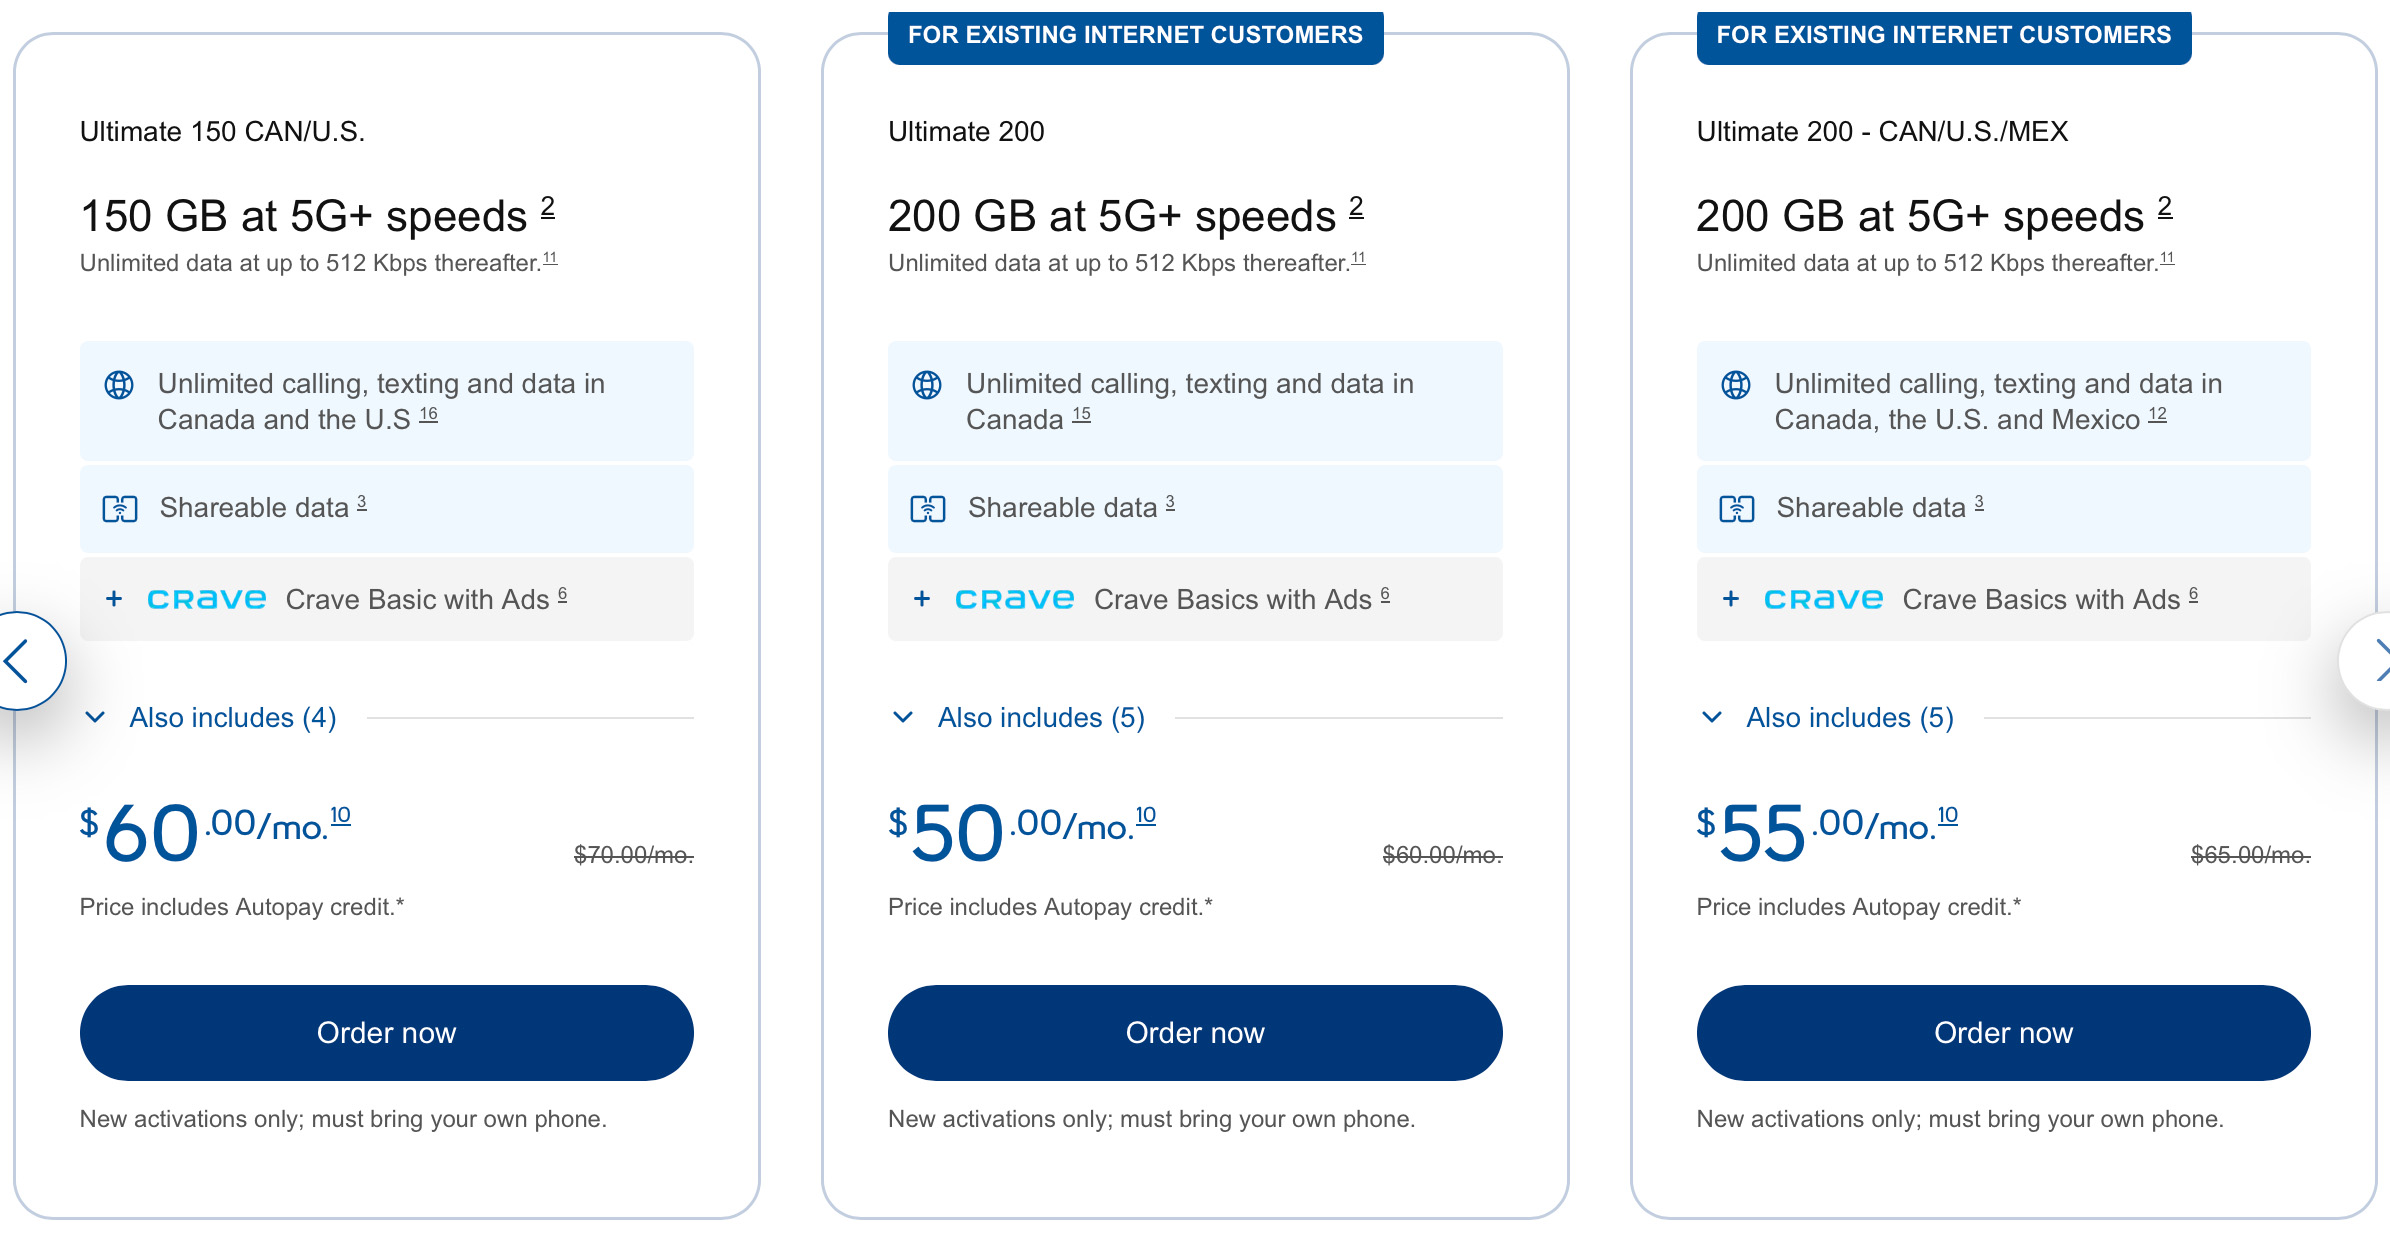Open footnote 10 next to $60.00/mo. price

(x=340, y=815)
